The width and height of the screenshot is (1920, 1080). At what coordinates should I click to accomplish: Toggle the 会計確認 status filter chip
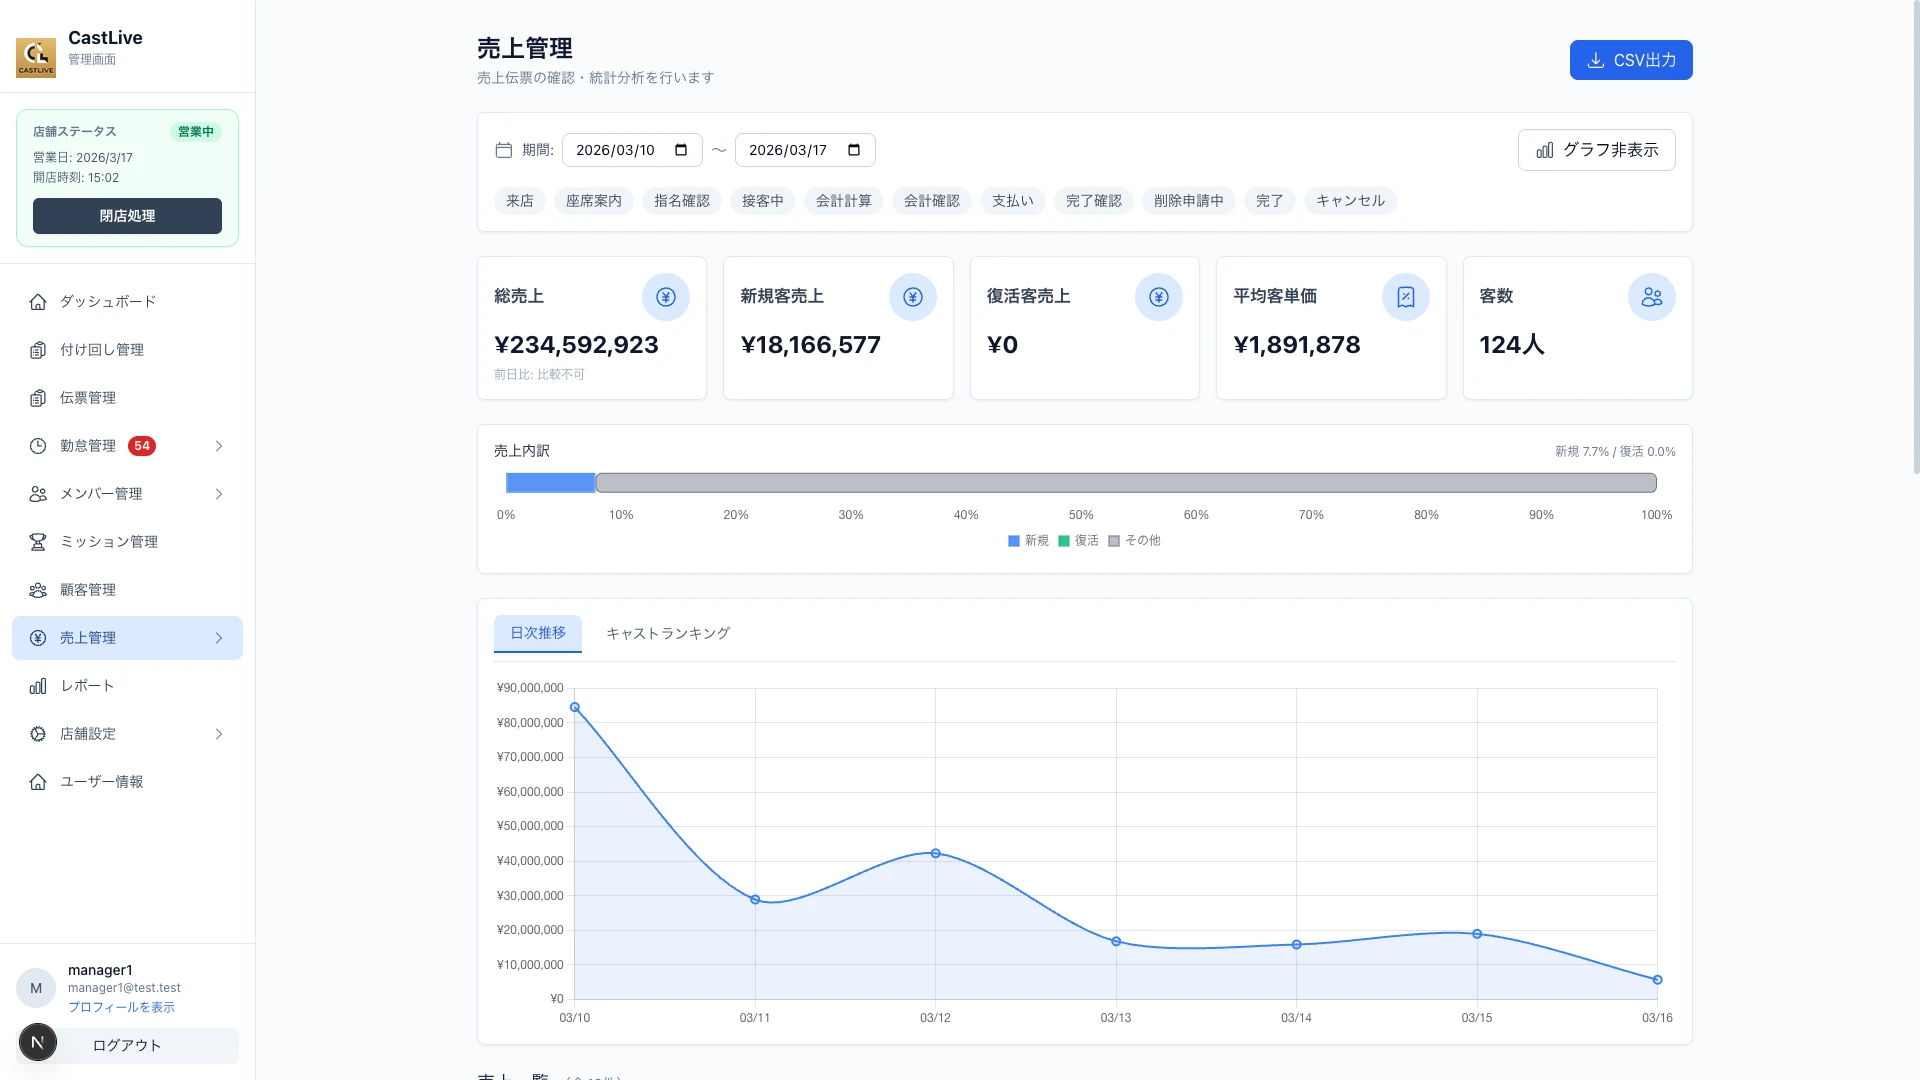click(x=931, y=201)
